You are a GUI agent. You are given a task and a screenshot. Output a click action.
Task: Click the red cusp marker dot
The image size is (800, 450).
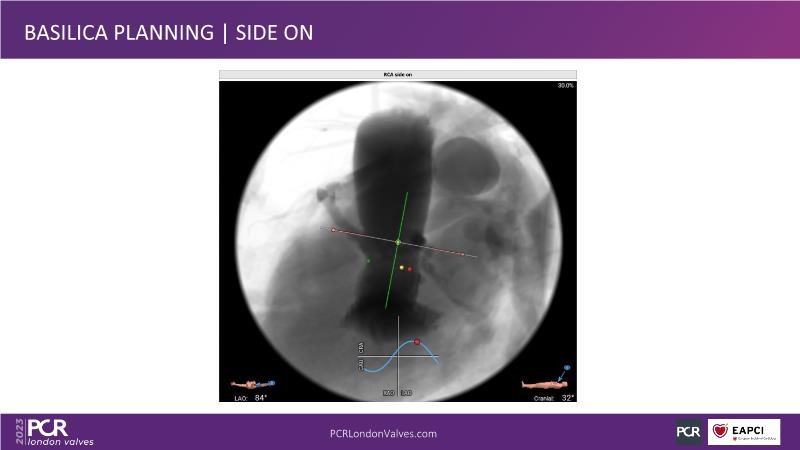coord(410,269)
